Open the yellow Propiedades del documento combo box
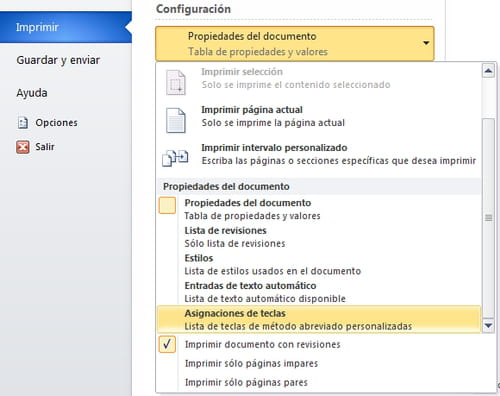Screen dimensions: 500x396 click(x=295, y=44)
